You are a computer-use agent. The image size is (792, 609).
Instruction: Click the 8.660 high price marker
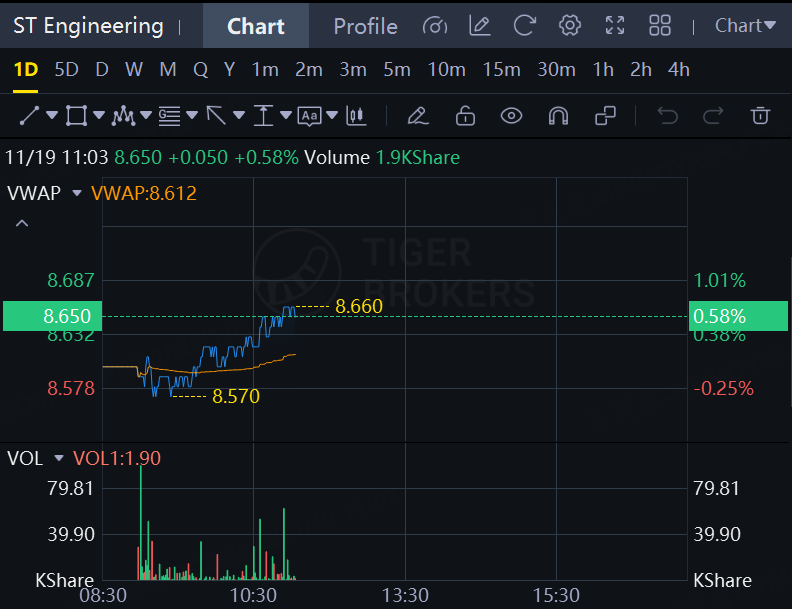pyautogui.click(x=359, y=306)
